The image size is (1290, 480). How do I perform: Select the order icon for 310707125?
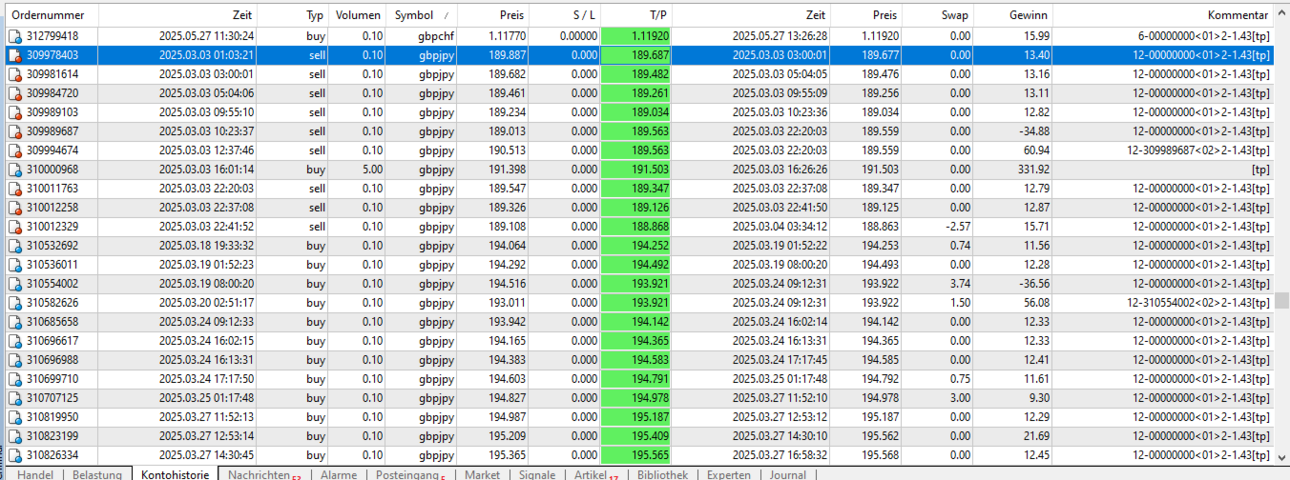point(14,397)
